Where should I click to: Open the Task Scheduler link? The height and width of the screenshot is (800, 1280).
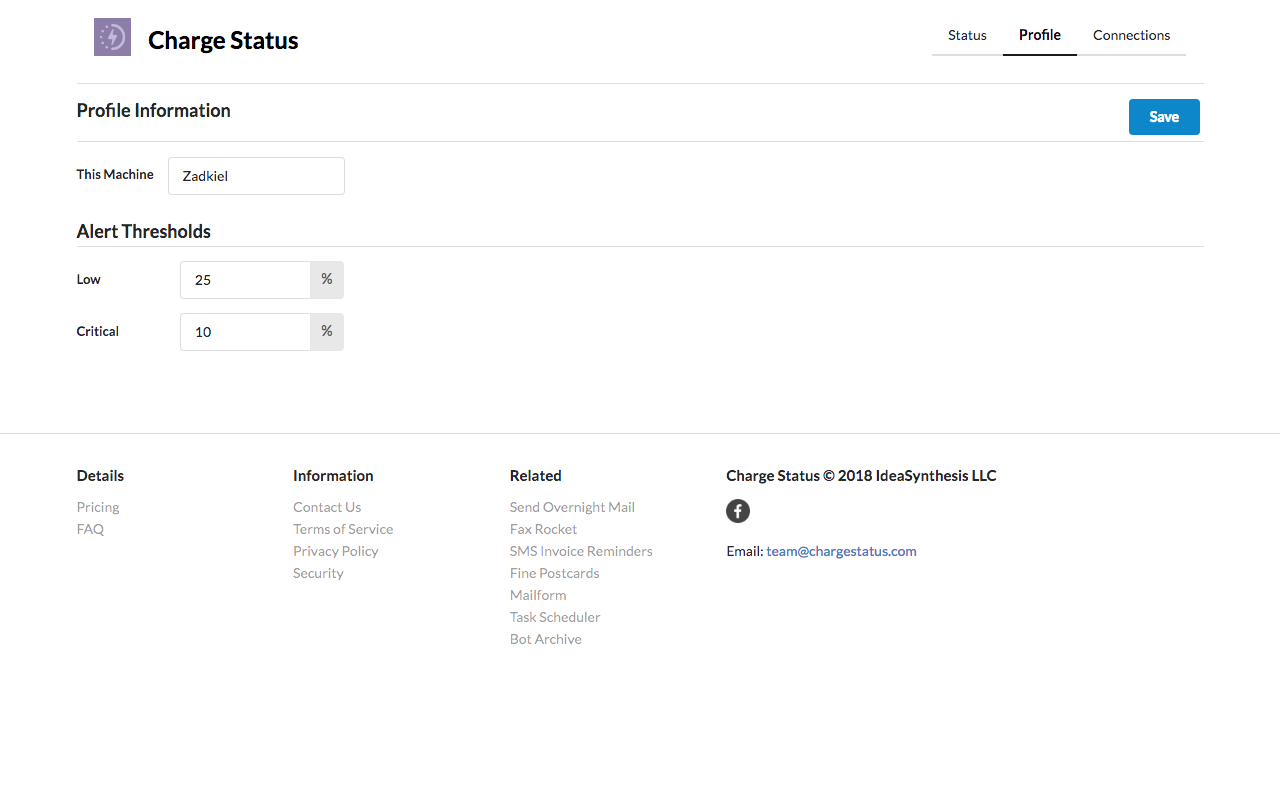(555, 617)
